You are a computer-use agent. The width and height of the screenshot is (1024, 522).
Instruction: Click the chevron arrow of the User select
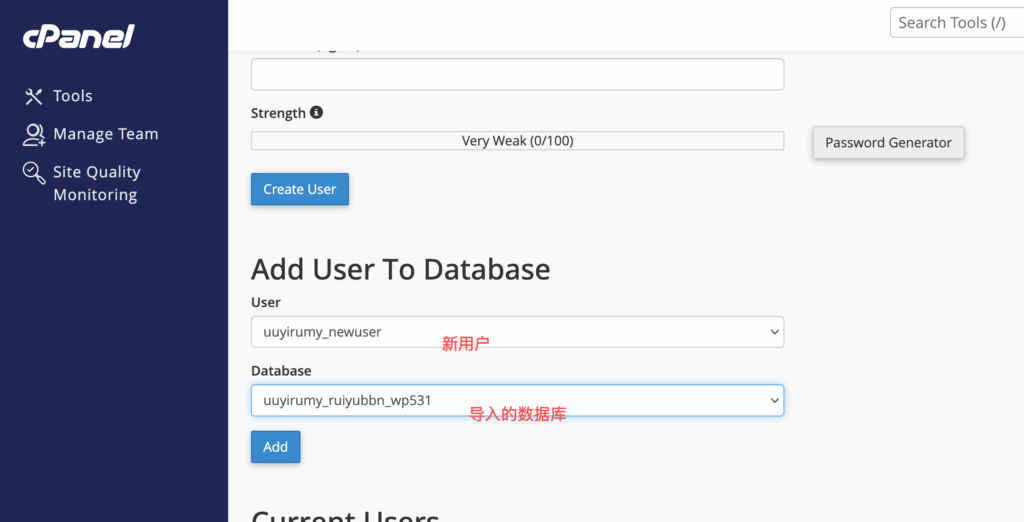coord(773,332)
